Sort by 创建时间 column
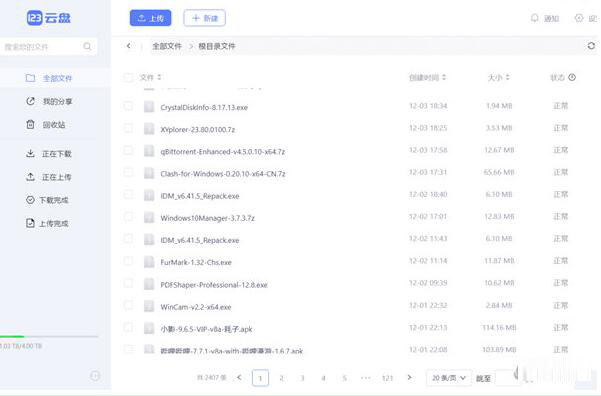 pyautogui.click(x=427, y=77)
